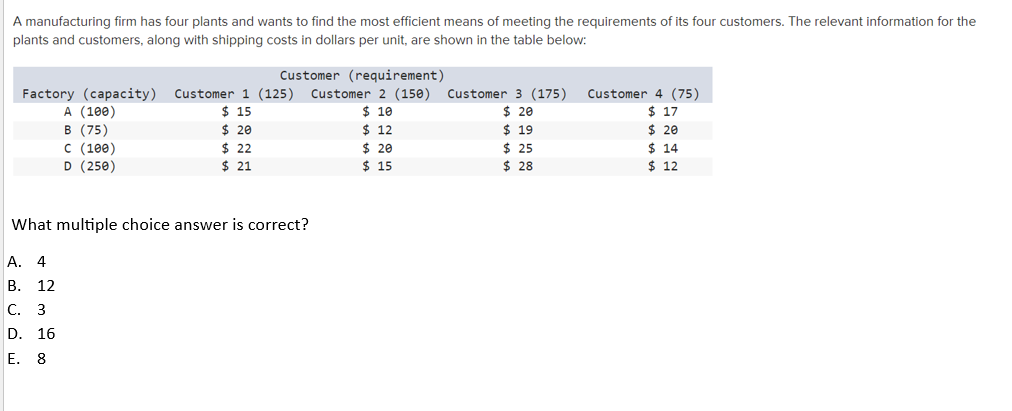Click the Factory (capacity) header cell
Viewport: 1012px width, 411px height.
(89, 94)
